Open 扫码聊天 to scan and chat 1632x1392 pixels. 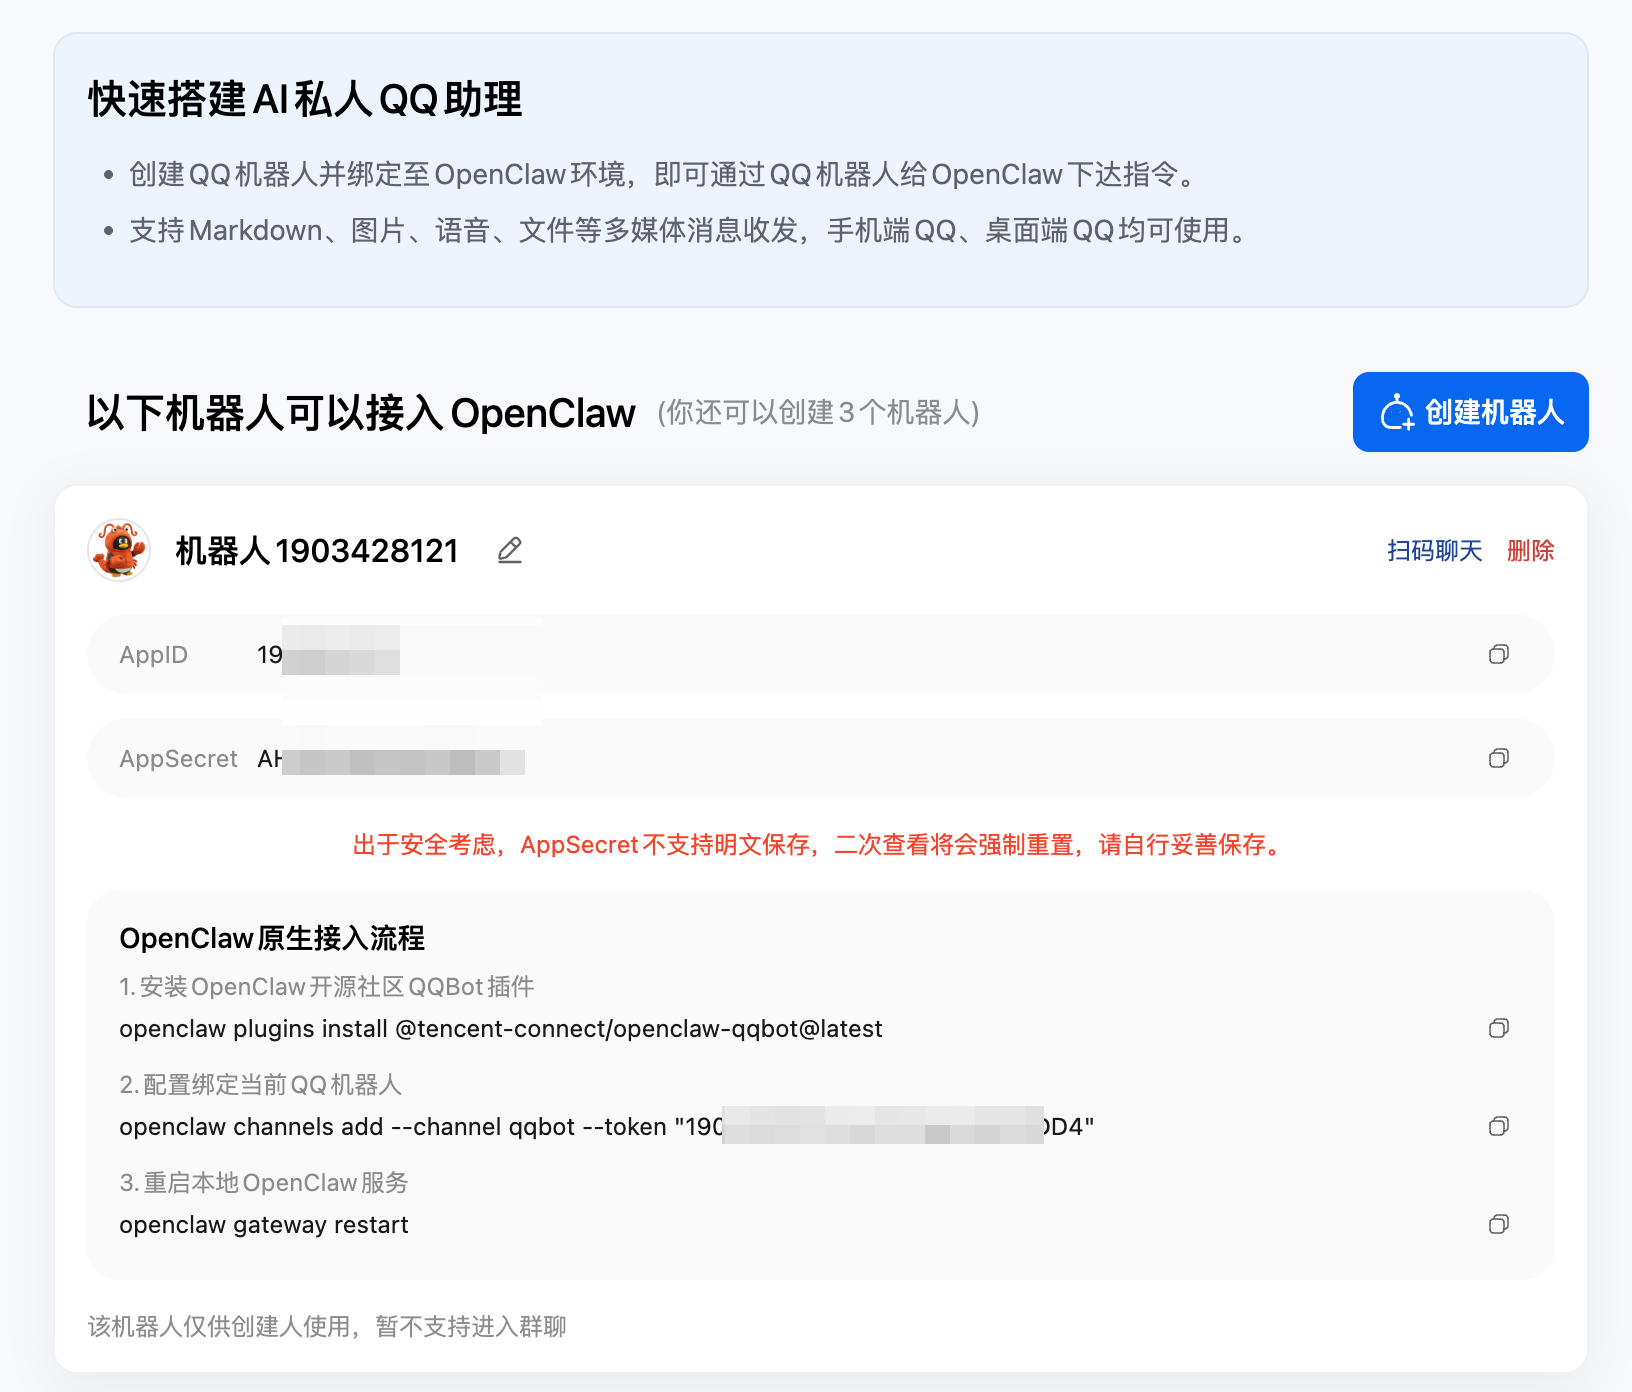(x=1435, y=550)
